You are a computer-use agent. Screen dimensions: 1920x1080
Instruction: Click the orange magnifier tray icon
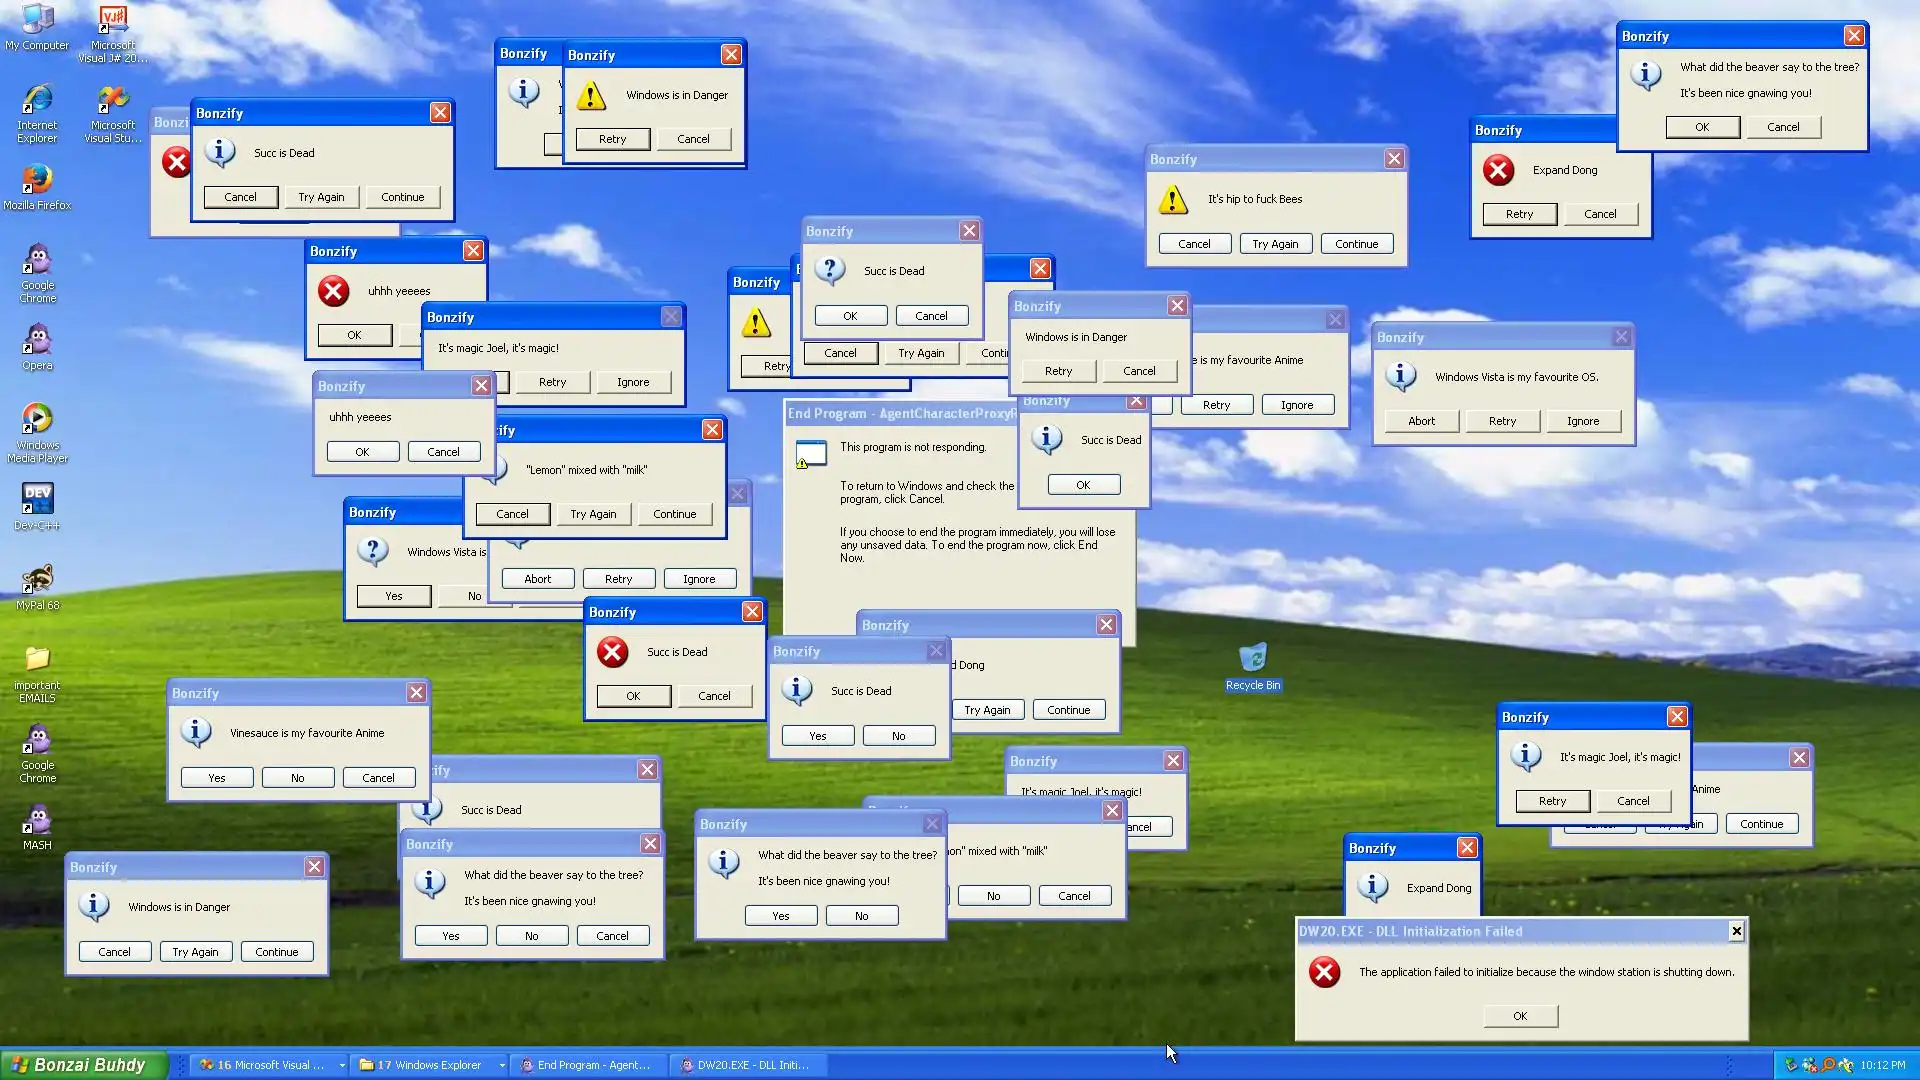pos(1828,1065)
